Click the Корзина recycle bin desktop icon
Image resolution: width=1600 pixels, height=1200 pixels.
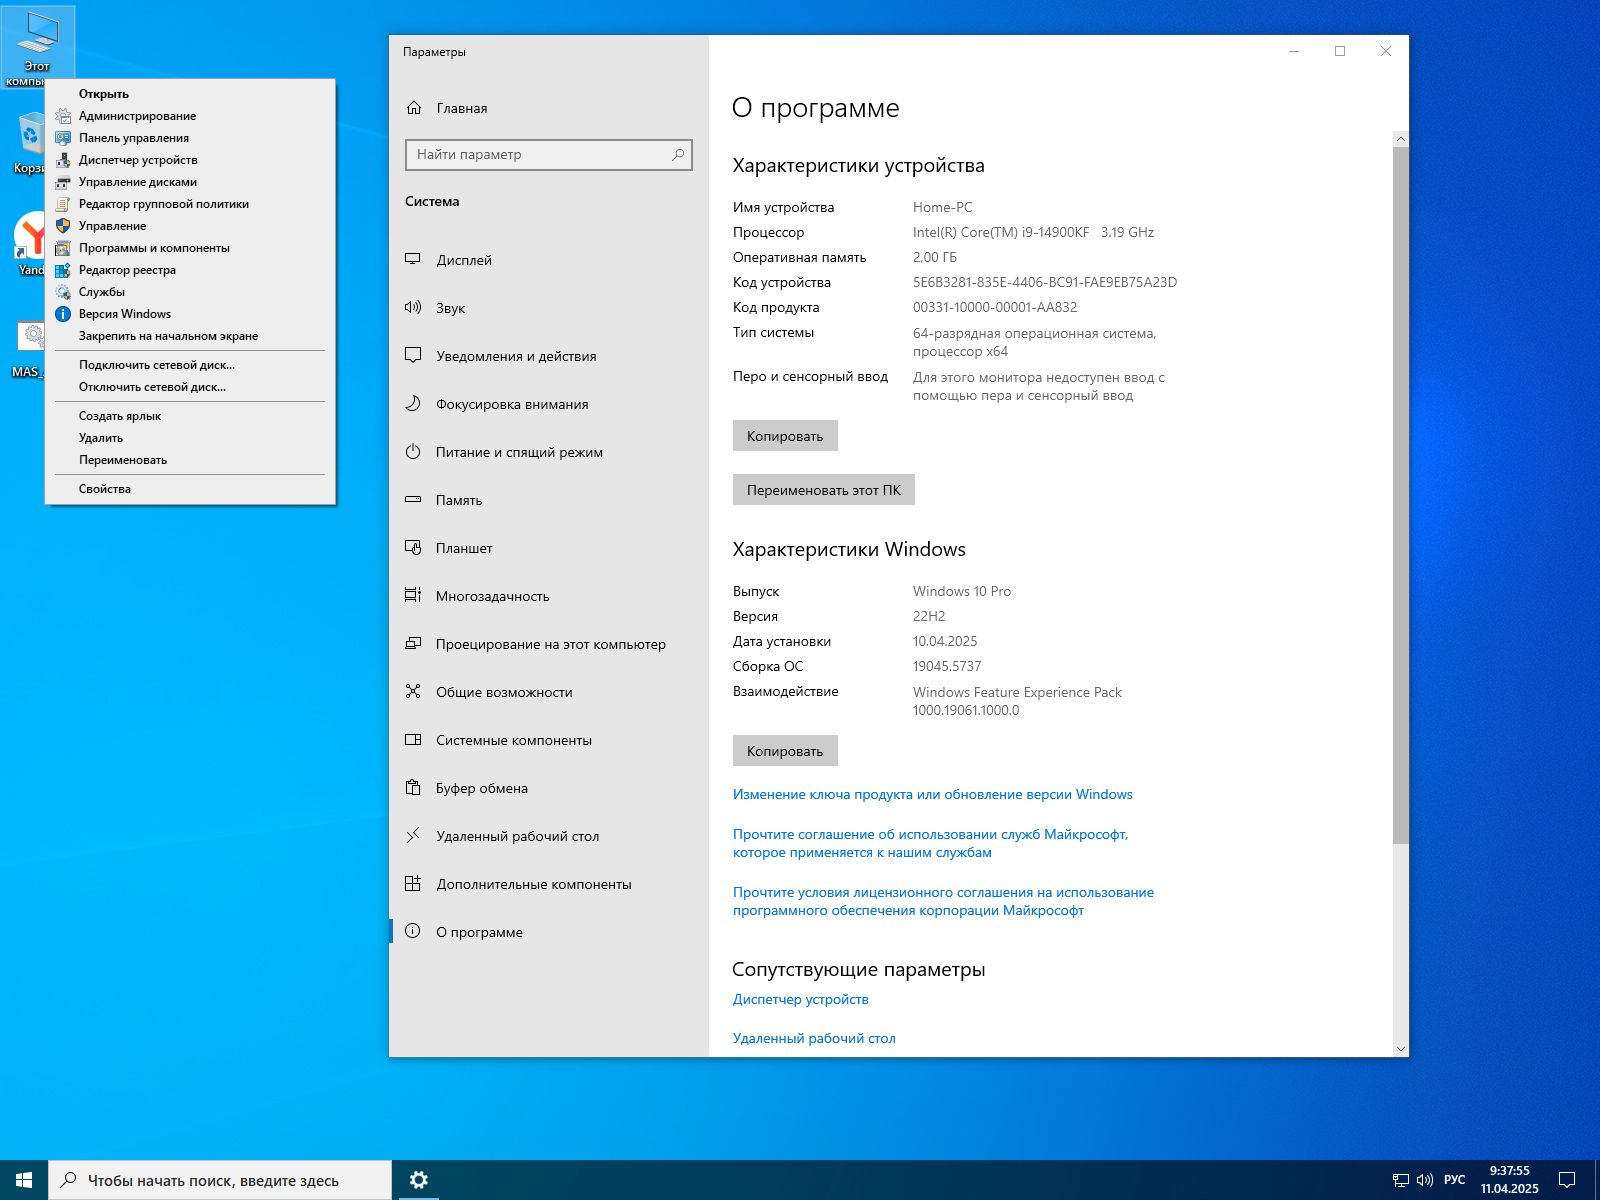coord(30,142)
